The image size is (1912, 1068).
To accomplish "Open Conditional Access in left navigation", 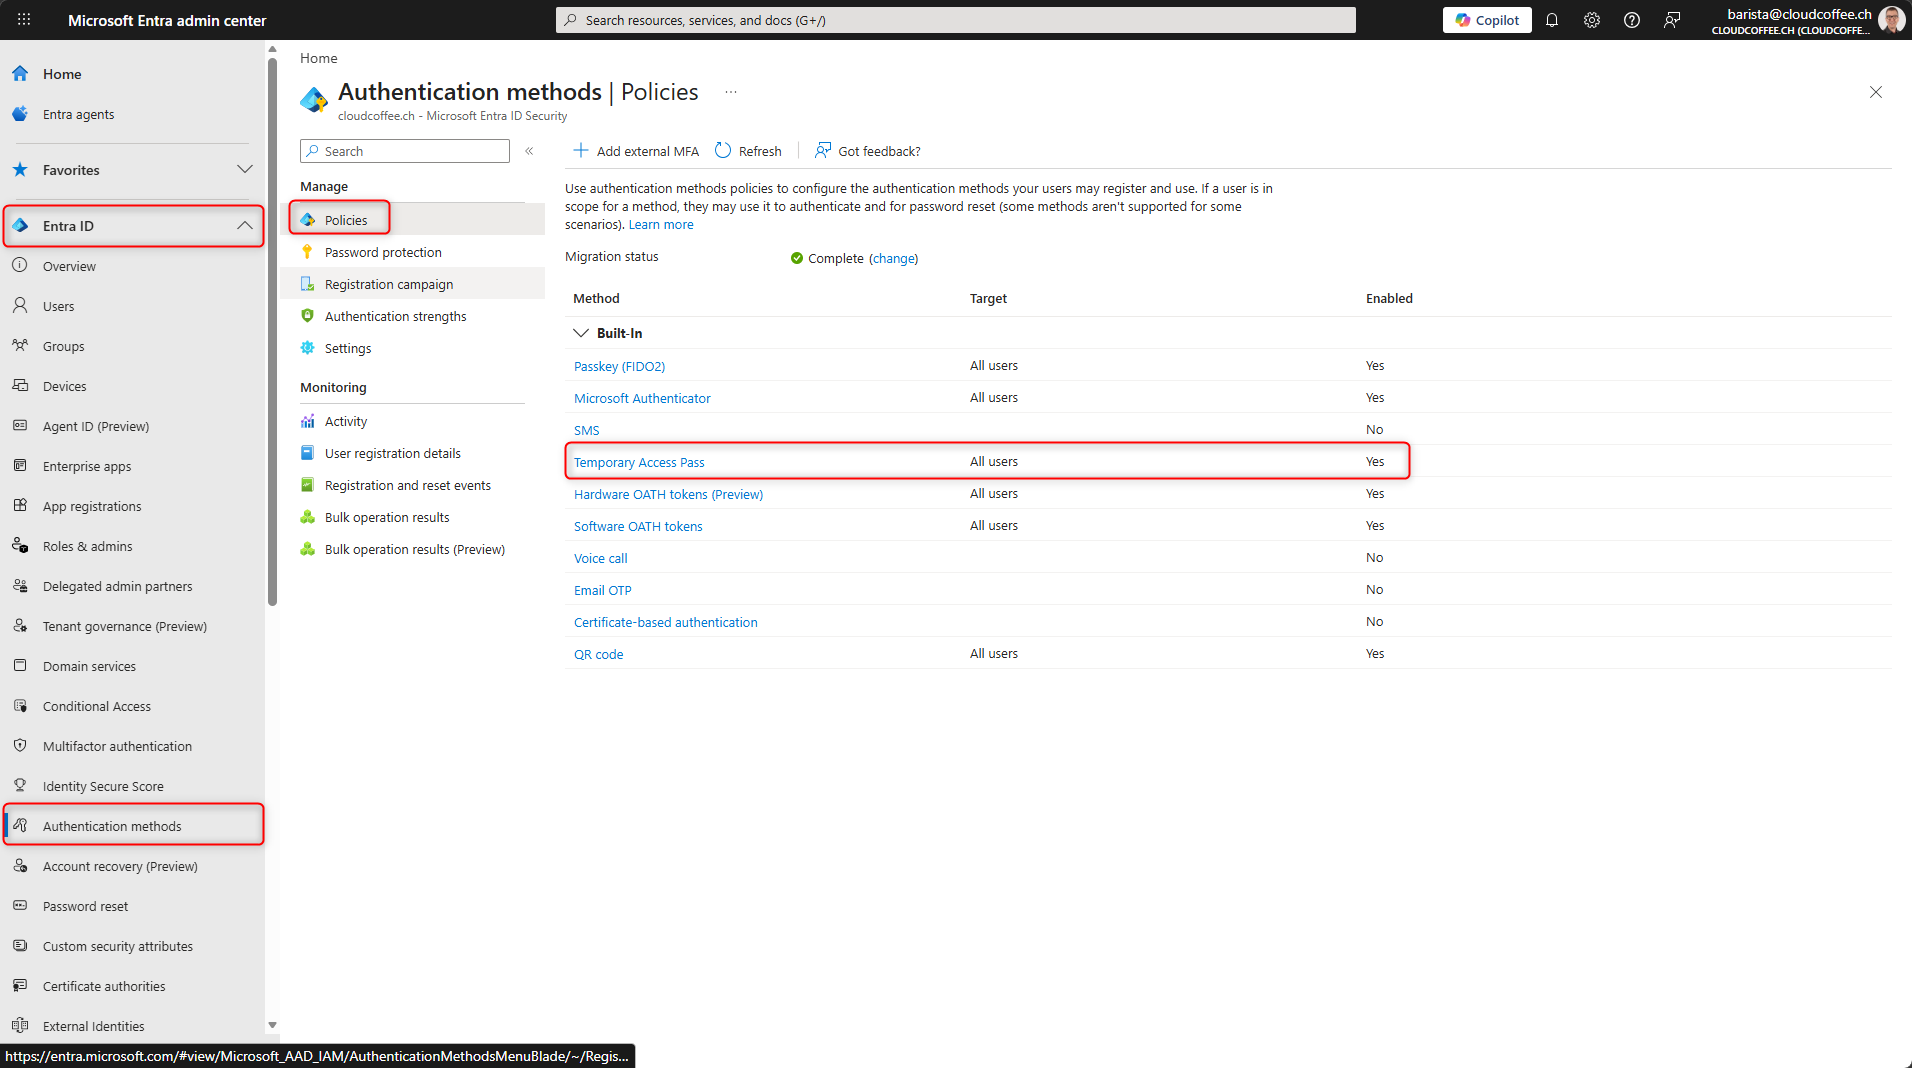I will [97, 706].
